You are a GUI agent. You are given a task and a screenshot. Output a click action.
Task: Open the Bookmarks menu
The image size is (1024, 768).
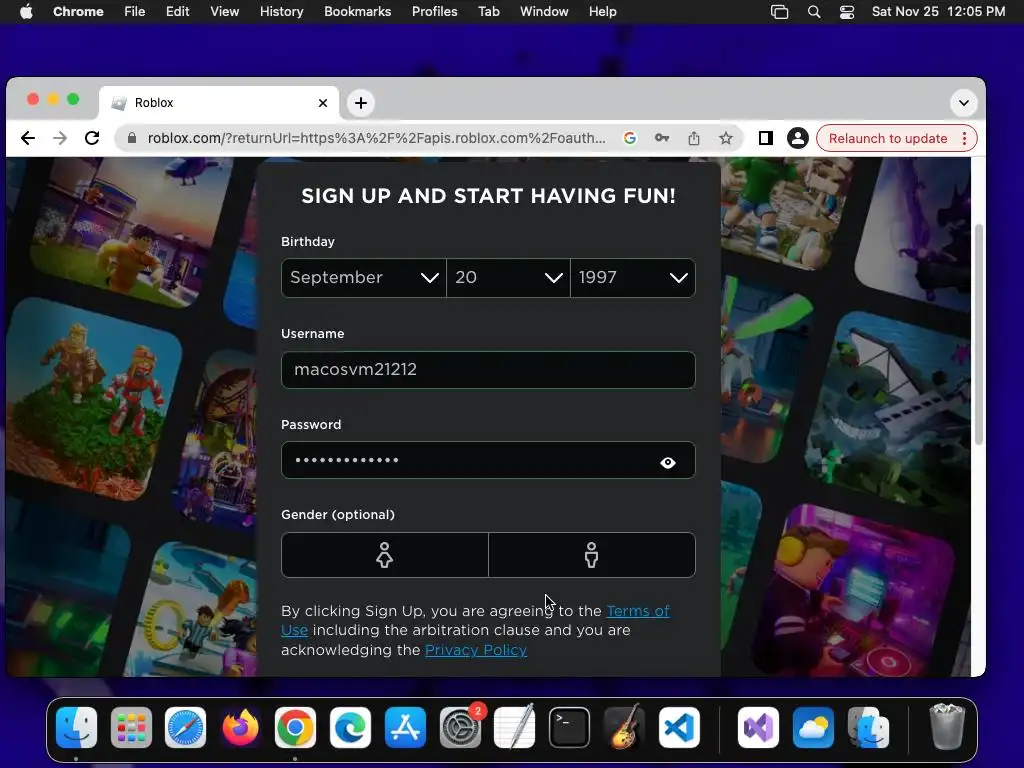357,11
